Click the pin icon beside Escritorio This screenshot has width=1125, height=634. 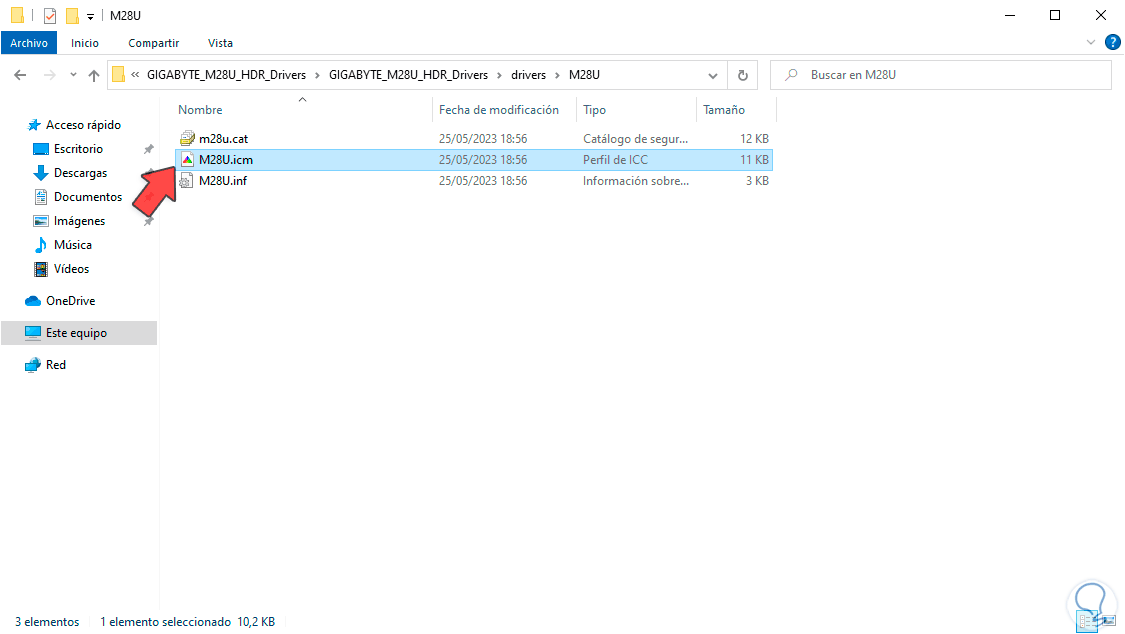click(x=148, y=149)
